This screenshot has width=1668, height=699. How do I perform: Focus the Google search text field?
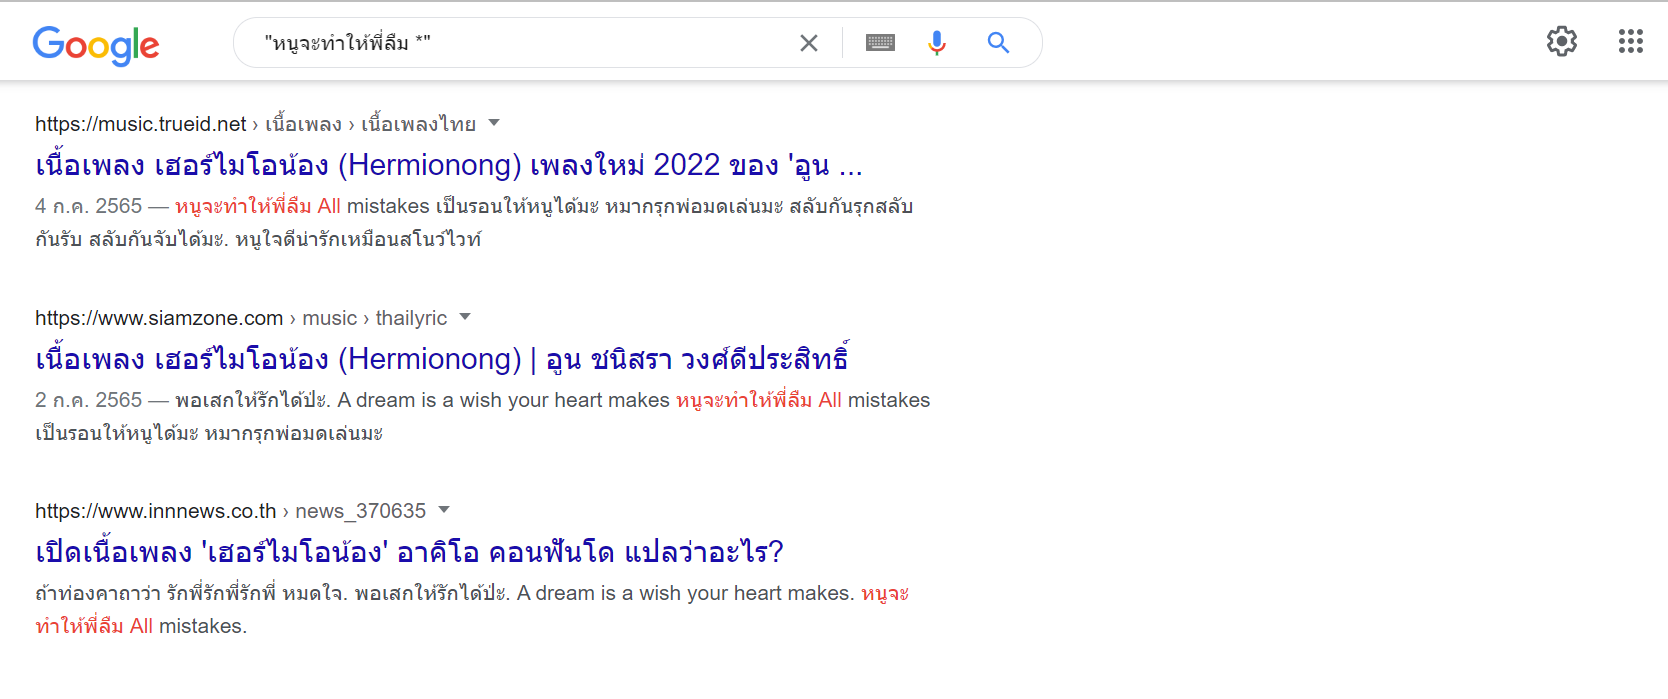(520, 43)
